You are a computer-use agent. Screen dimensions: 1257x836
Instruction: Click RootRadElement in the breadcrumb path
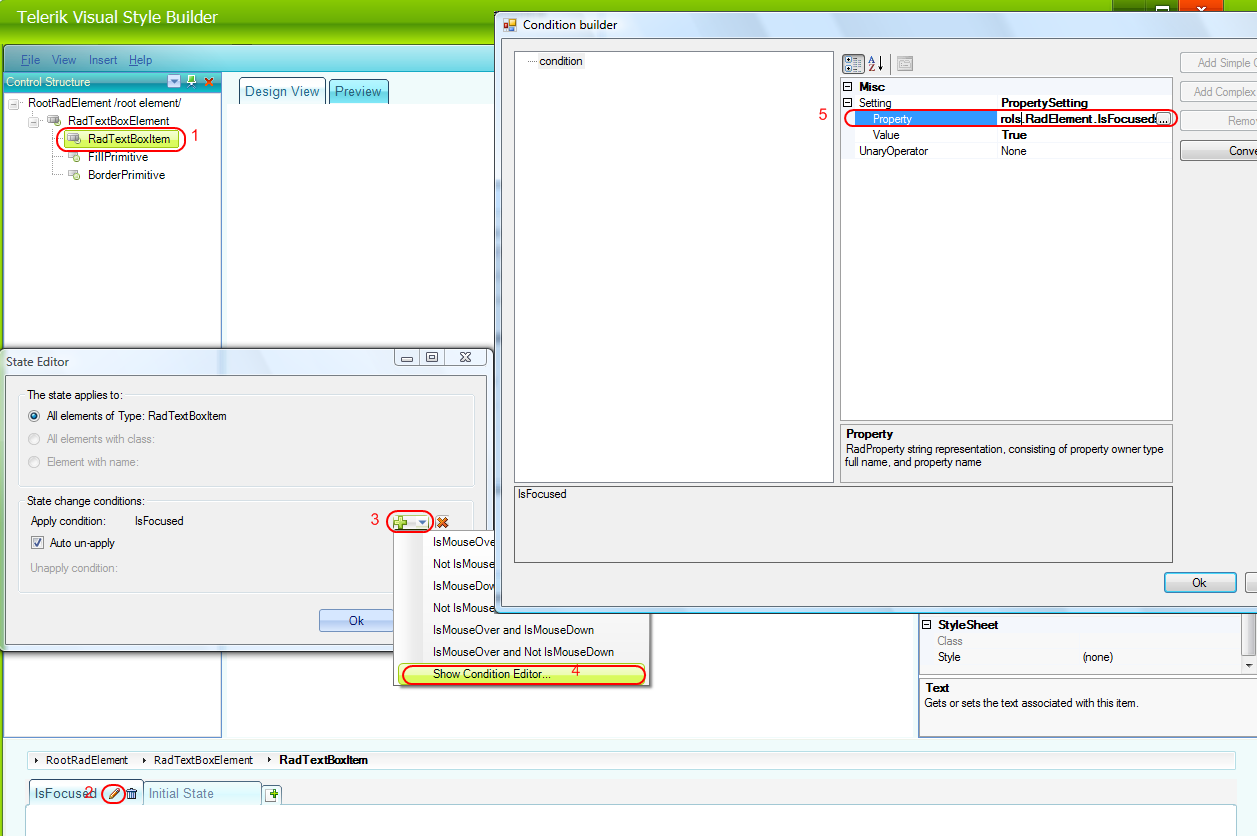[87, 760]
